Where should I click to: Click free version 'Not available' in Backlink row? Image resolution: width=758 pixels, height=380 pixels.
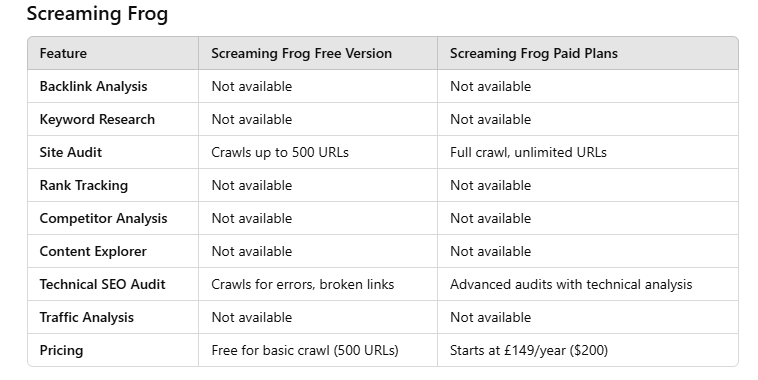(x=251, y=87)
